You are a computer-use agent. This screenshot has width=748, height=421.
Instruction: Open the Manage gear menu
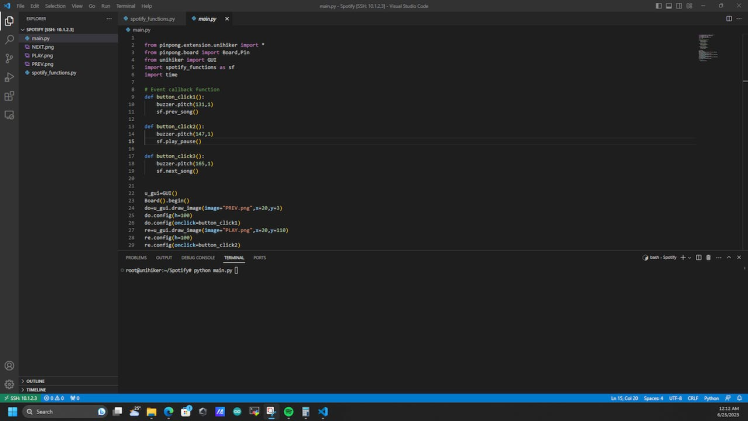click(9, 384)
